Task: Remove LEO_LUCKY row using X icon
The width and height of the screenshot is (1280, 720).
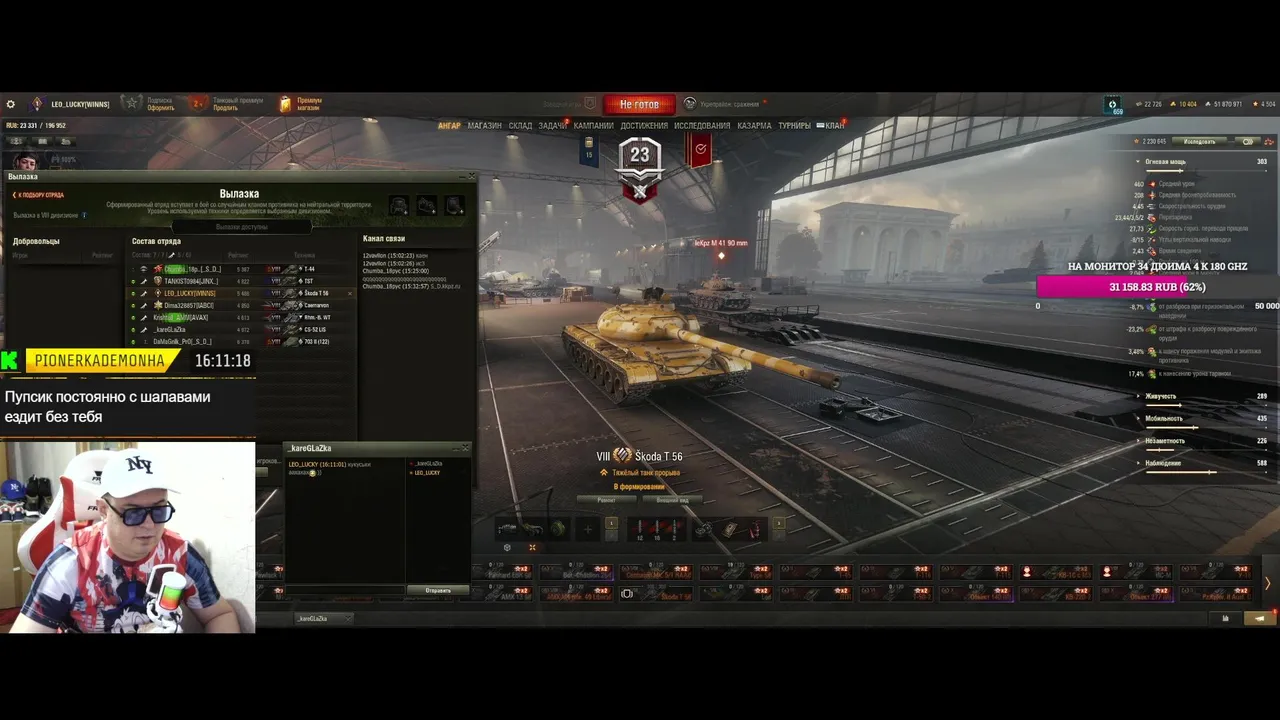Action: pos(349,293)
